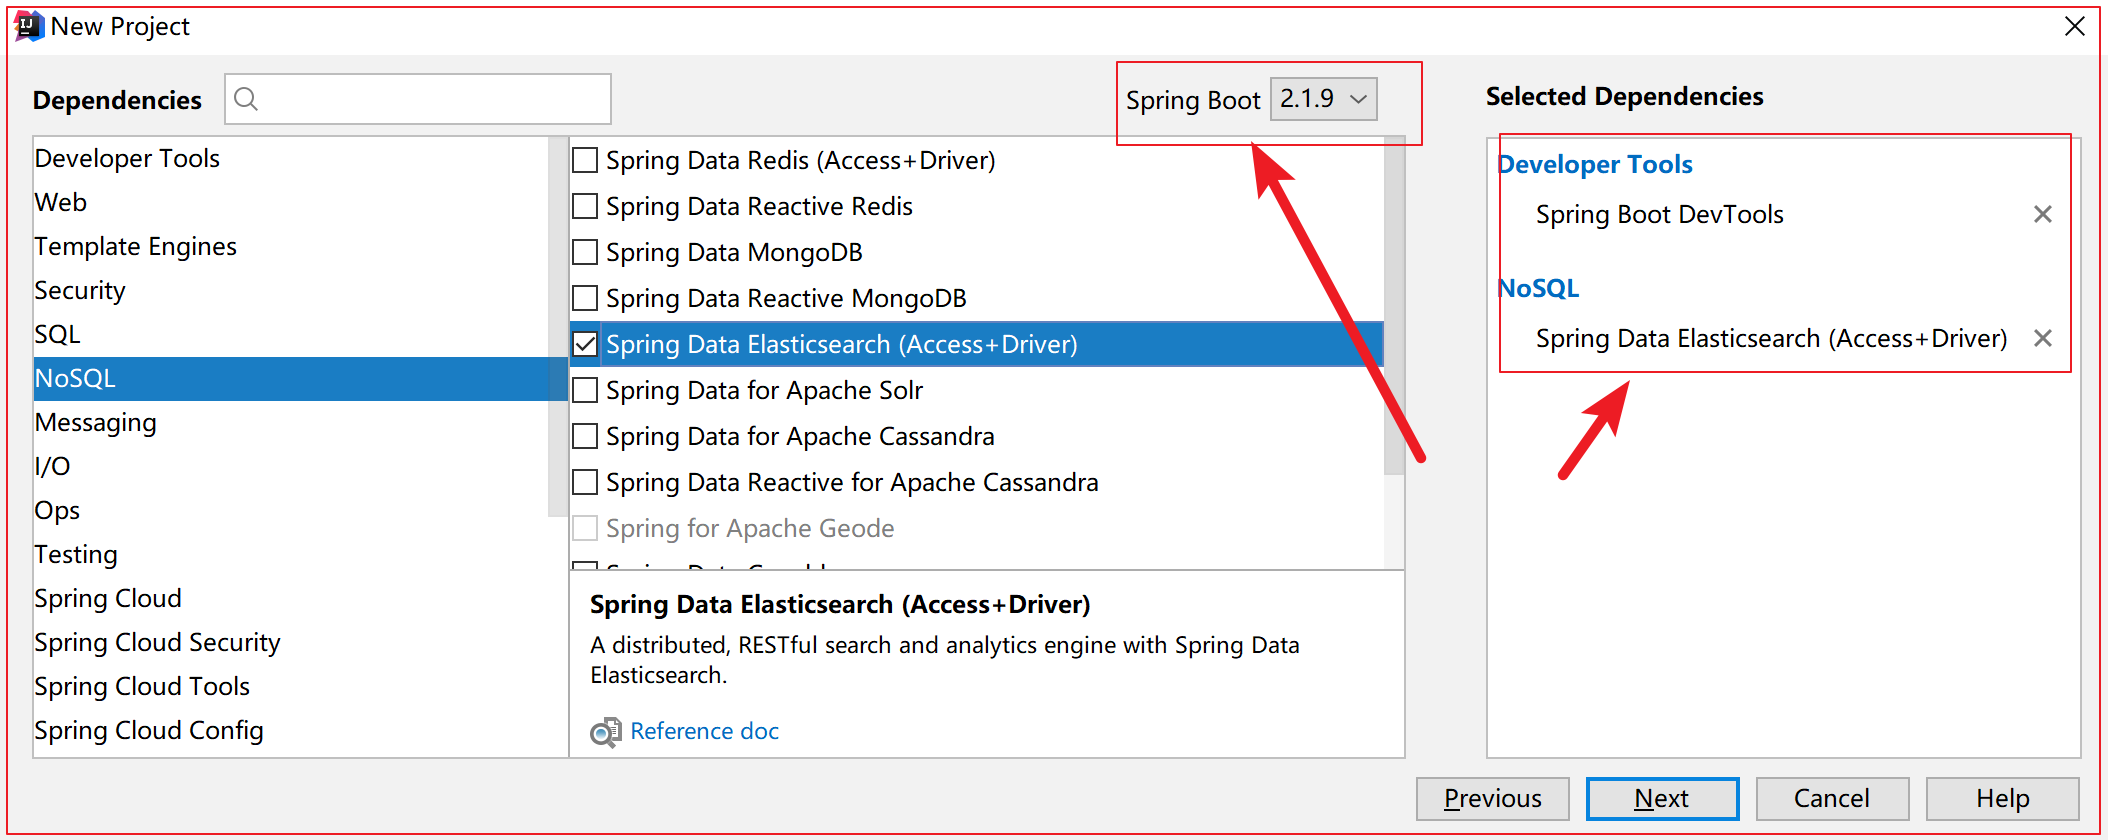Click the Next button
The image size is (2108, 840).
pyautogui.click(x=1662, y=798)
